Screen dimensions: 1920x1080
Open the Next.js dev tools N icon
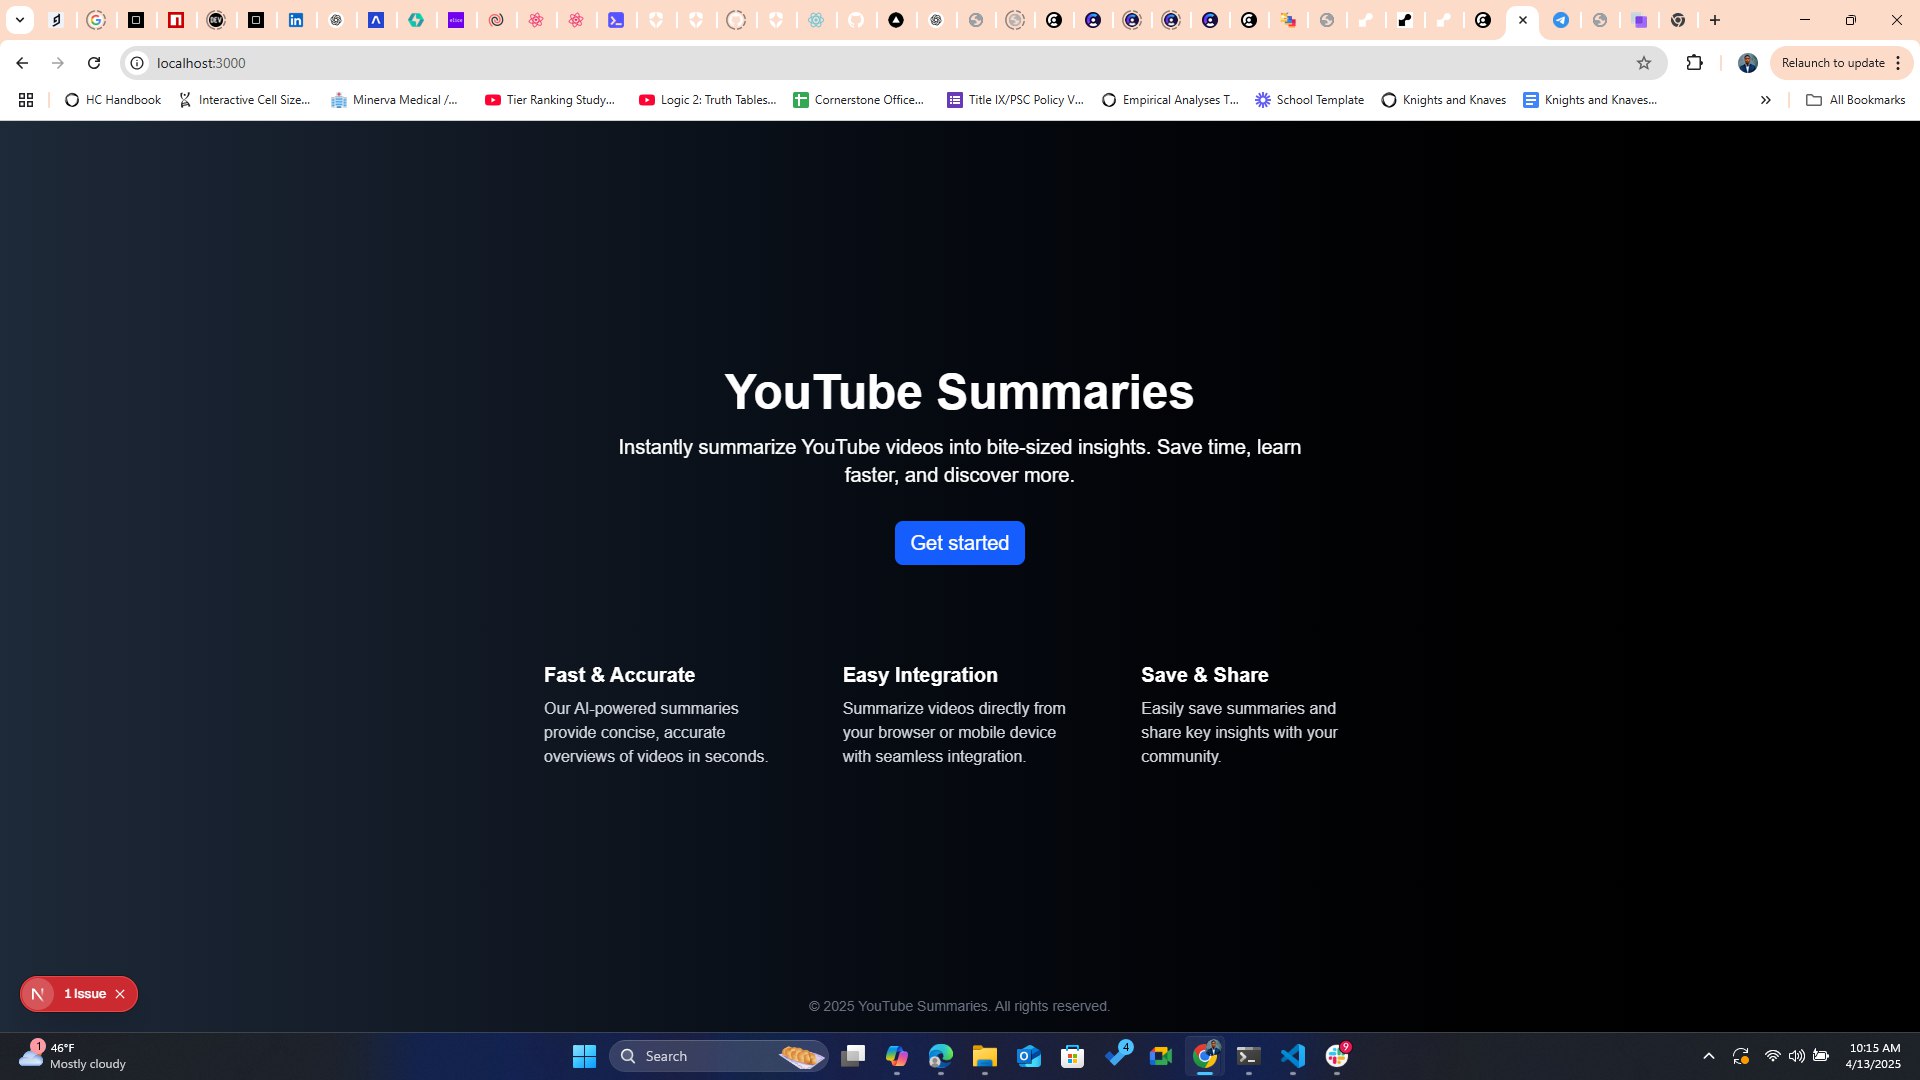[x=38, y=994]
